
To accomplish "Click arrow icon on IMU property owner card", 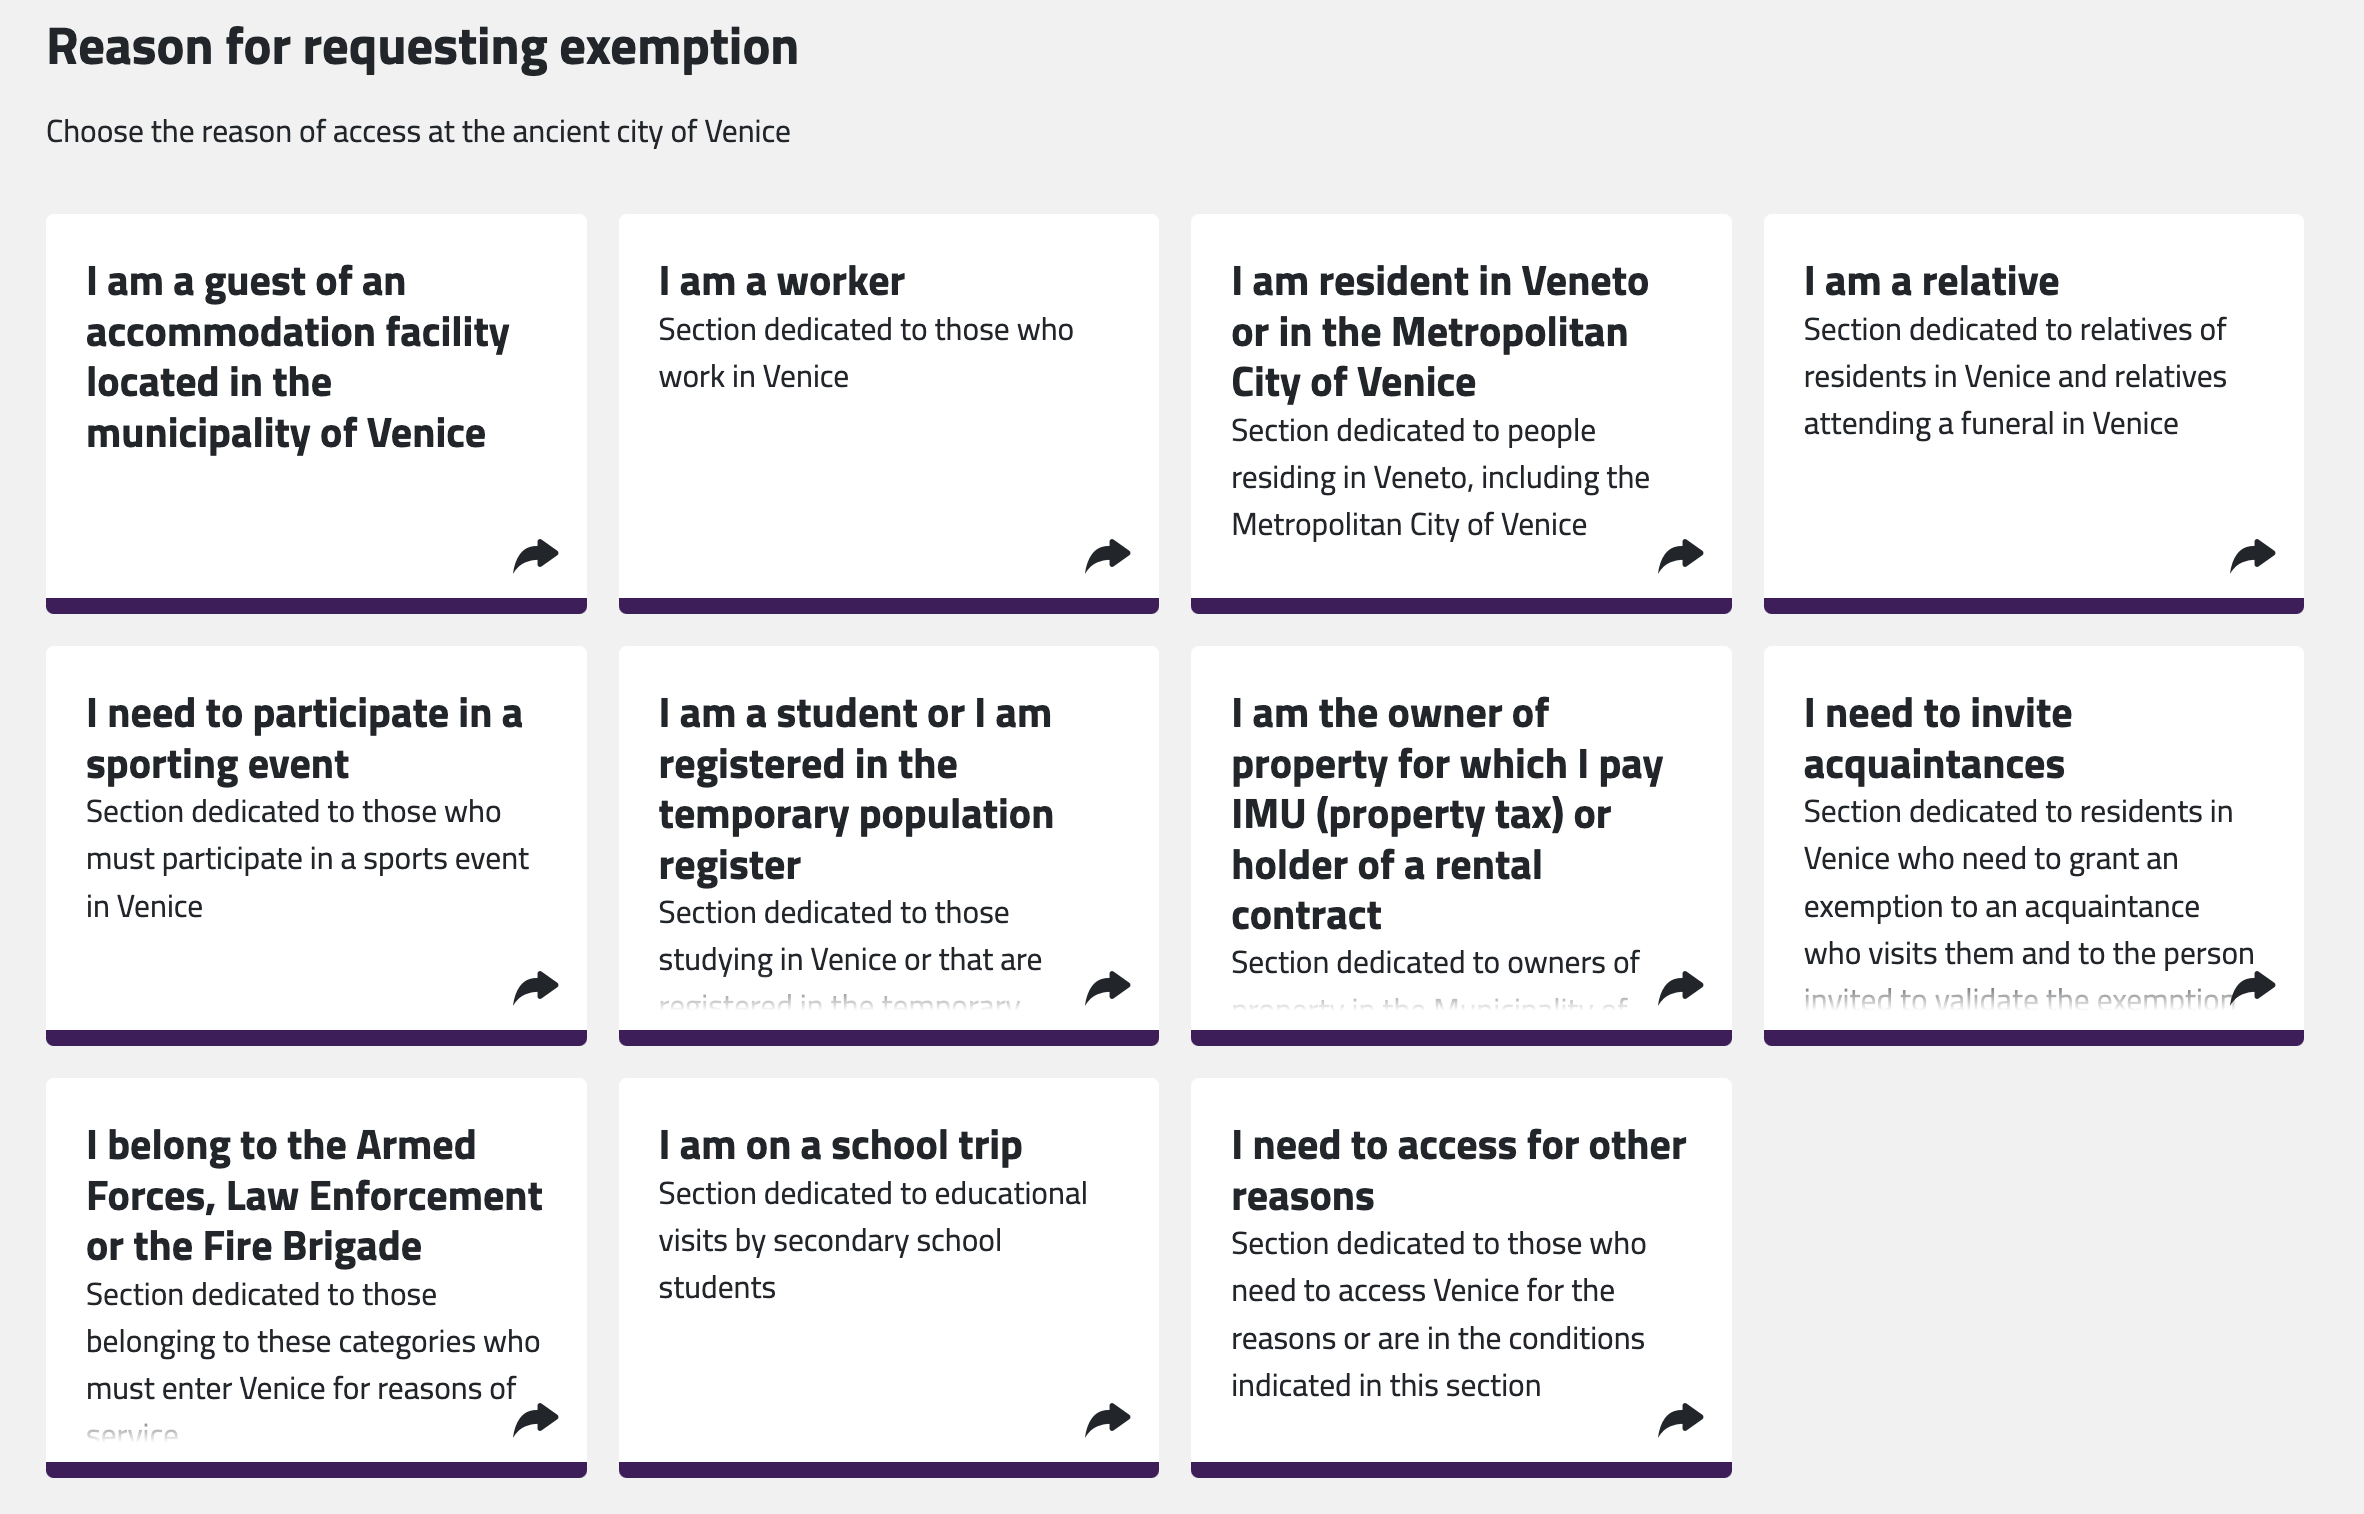I will (x=1680, y=988).
